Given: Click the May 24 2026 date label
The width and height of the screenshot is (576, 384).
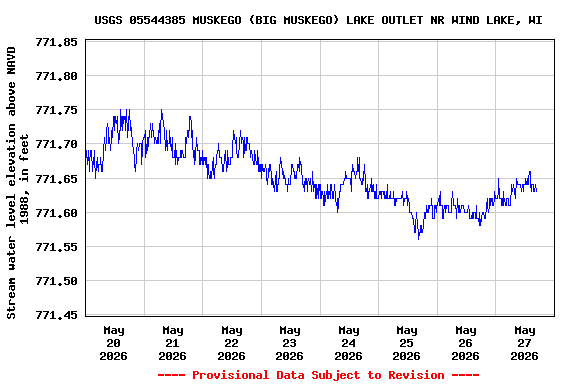Looking at the screenshot, I should [348, 343].
